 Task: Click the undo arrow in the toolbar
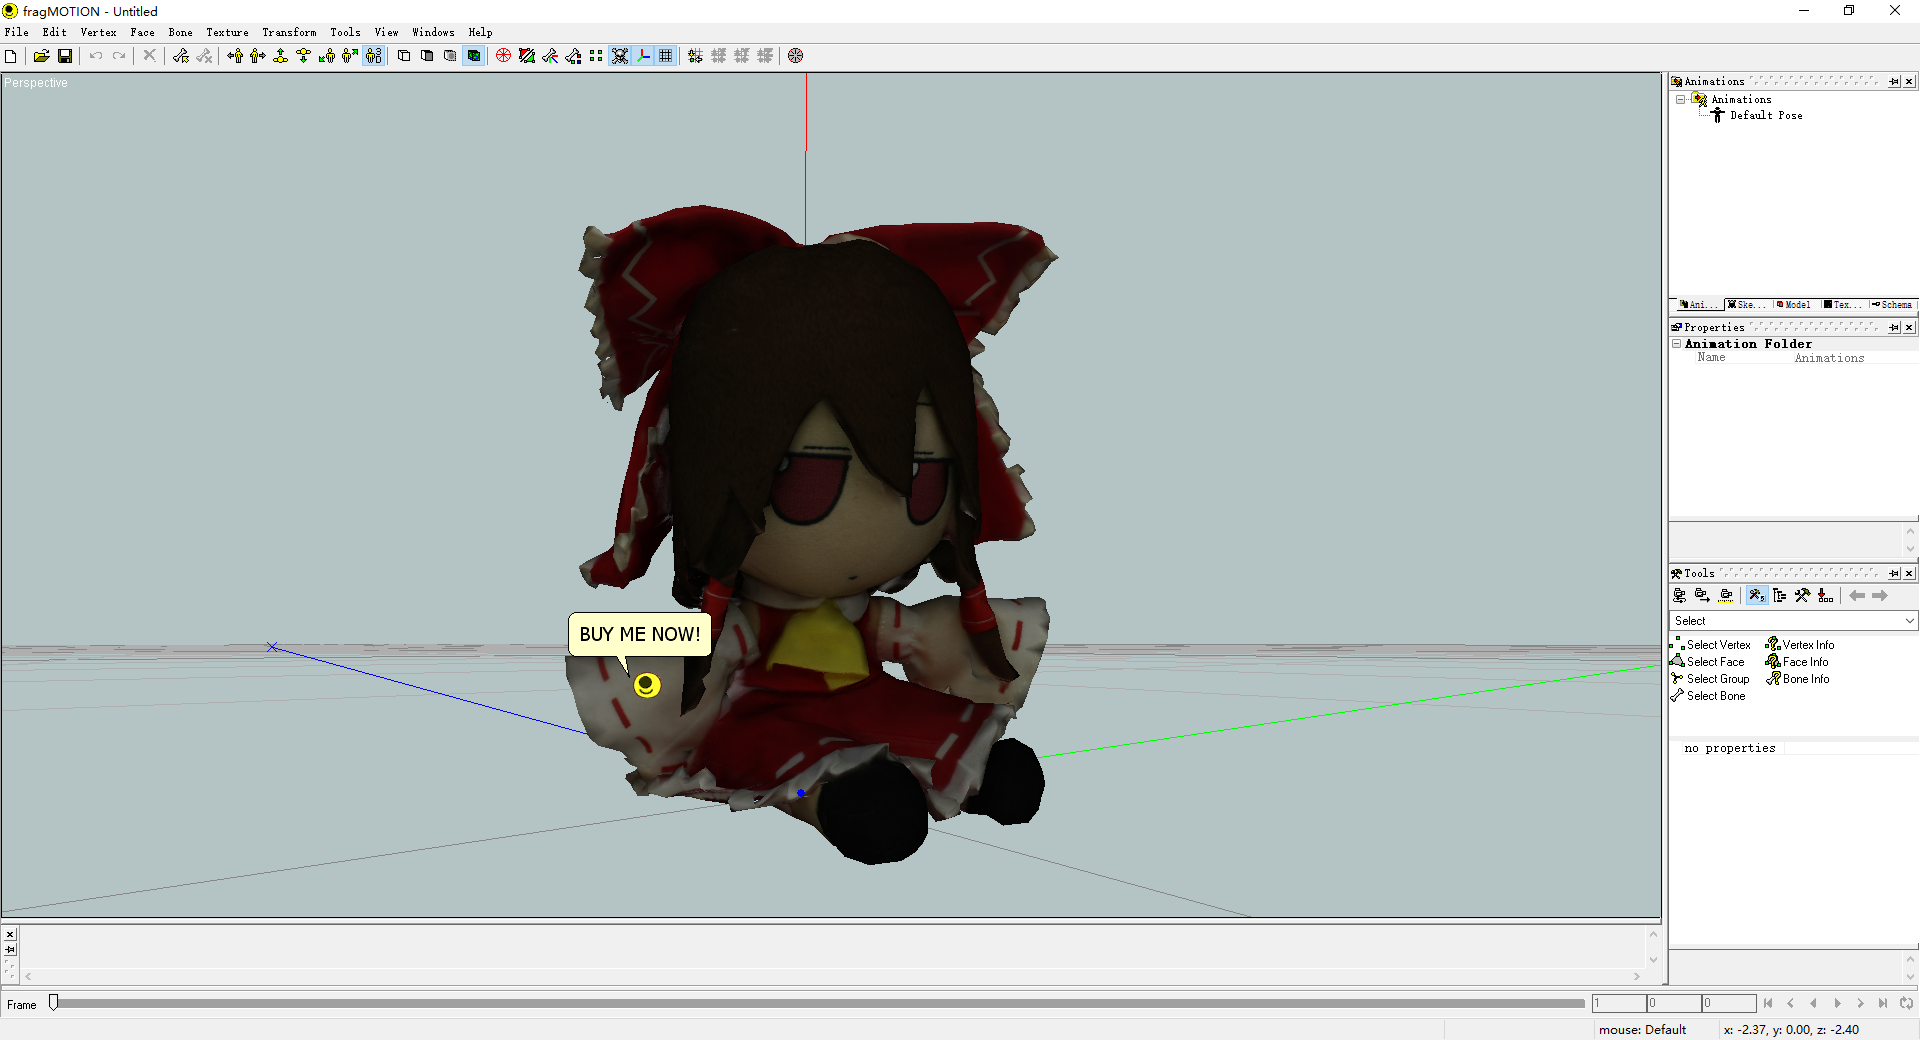tap(96, 56)
